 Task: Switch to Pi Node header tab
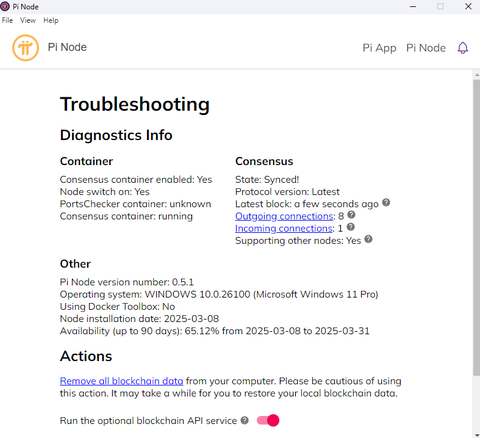coord(426,48)
